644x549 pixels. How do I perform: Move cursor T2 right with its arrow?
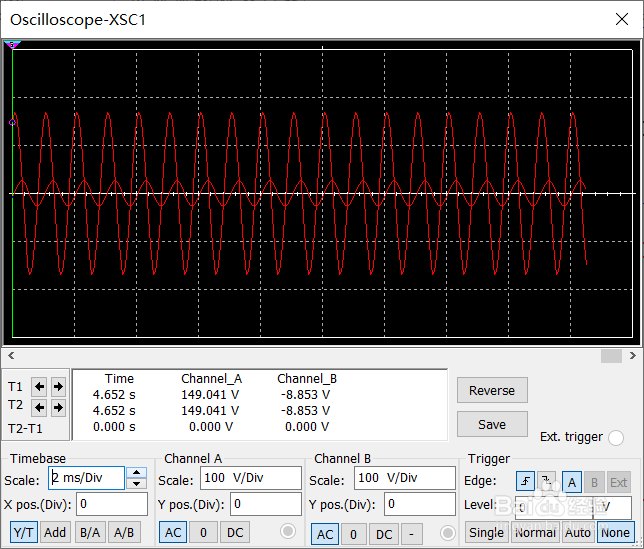pyautogui.click(x=58, y=407)
